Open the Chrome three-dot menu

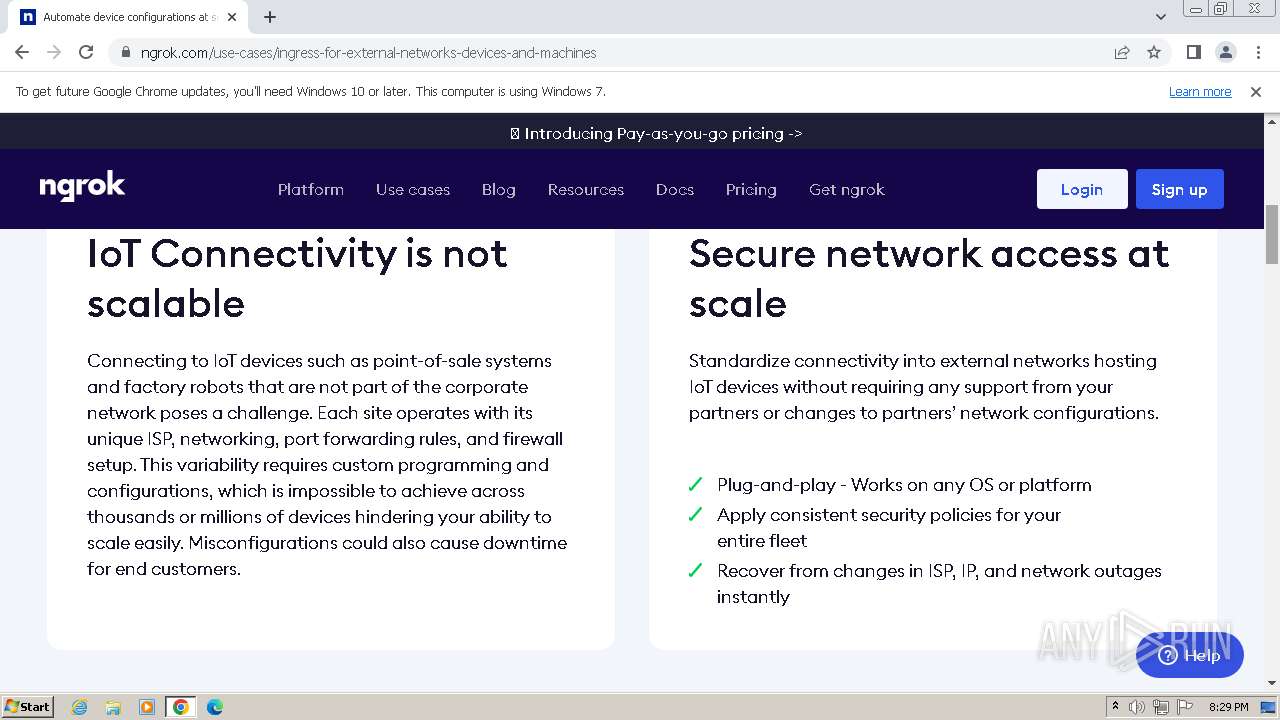pos(1258,52)
